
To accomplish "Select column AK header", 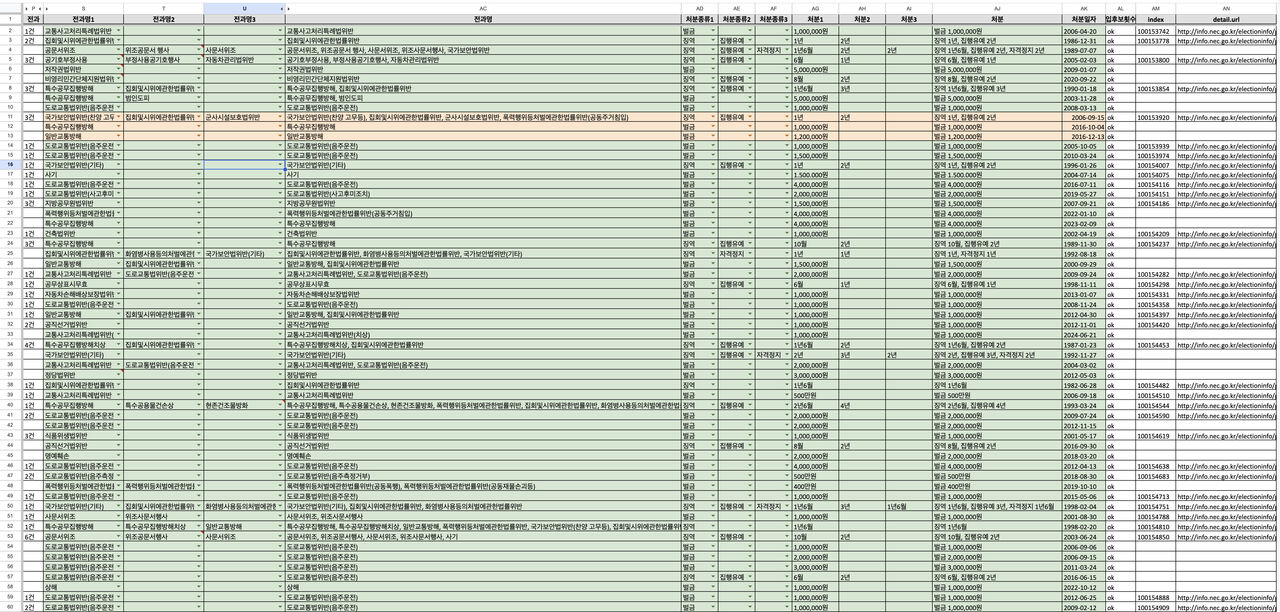I will [x=1083, y=8].
